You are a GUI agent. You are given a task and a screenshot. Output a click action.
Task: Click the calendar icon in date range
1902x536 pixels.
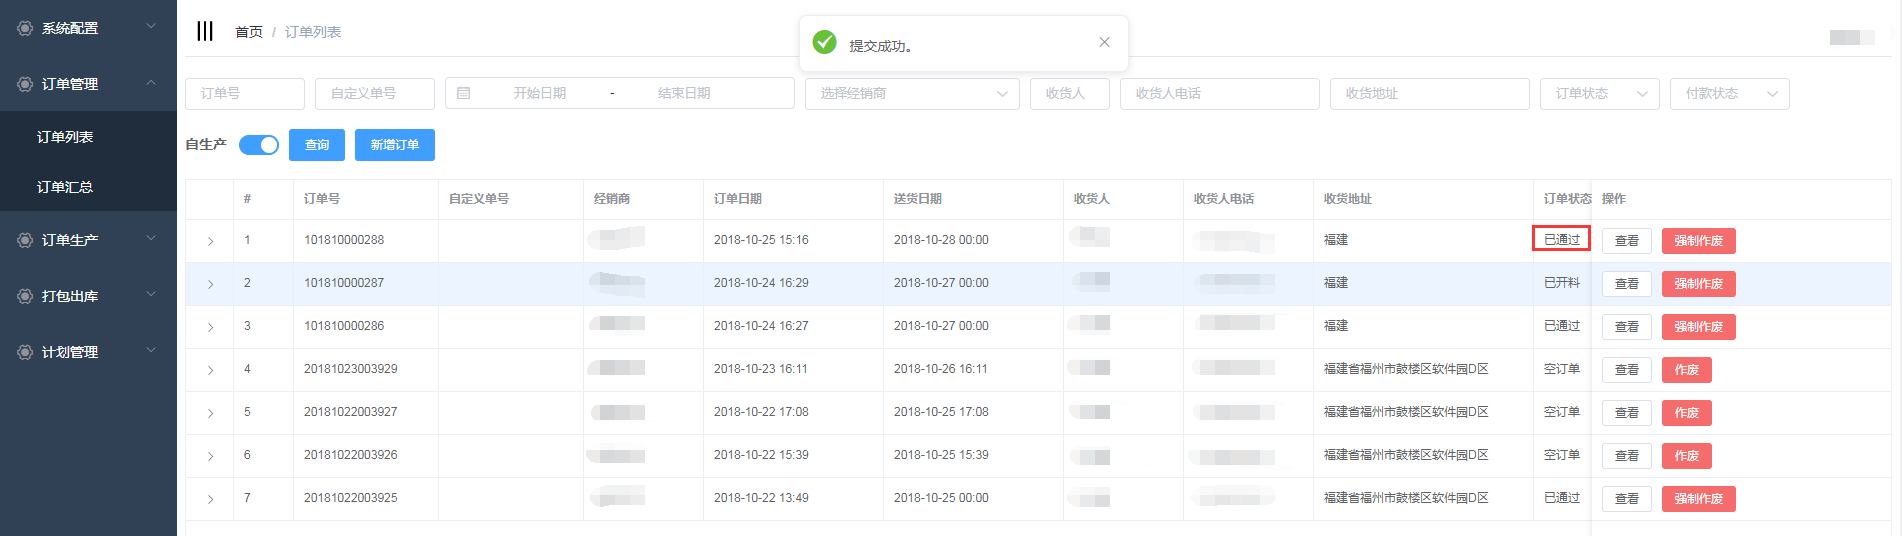(463, 93)
